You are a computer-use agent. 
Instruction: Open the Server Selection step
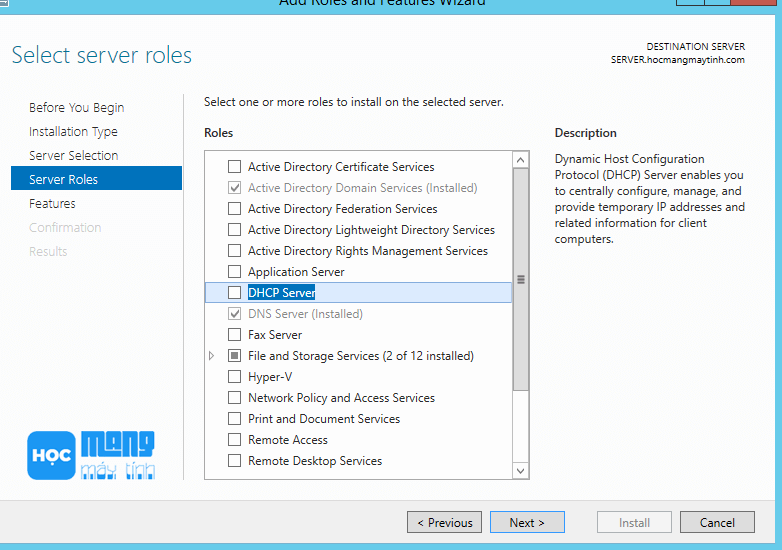(x=73, y=156)
